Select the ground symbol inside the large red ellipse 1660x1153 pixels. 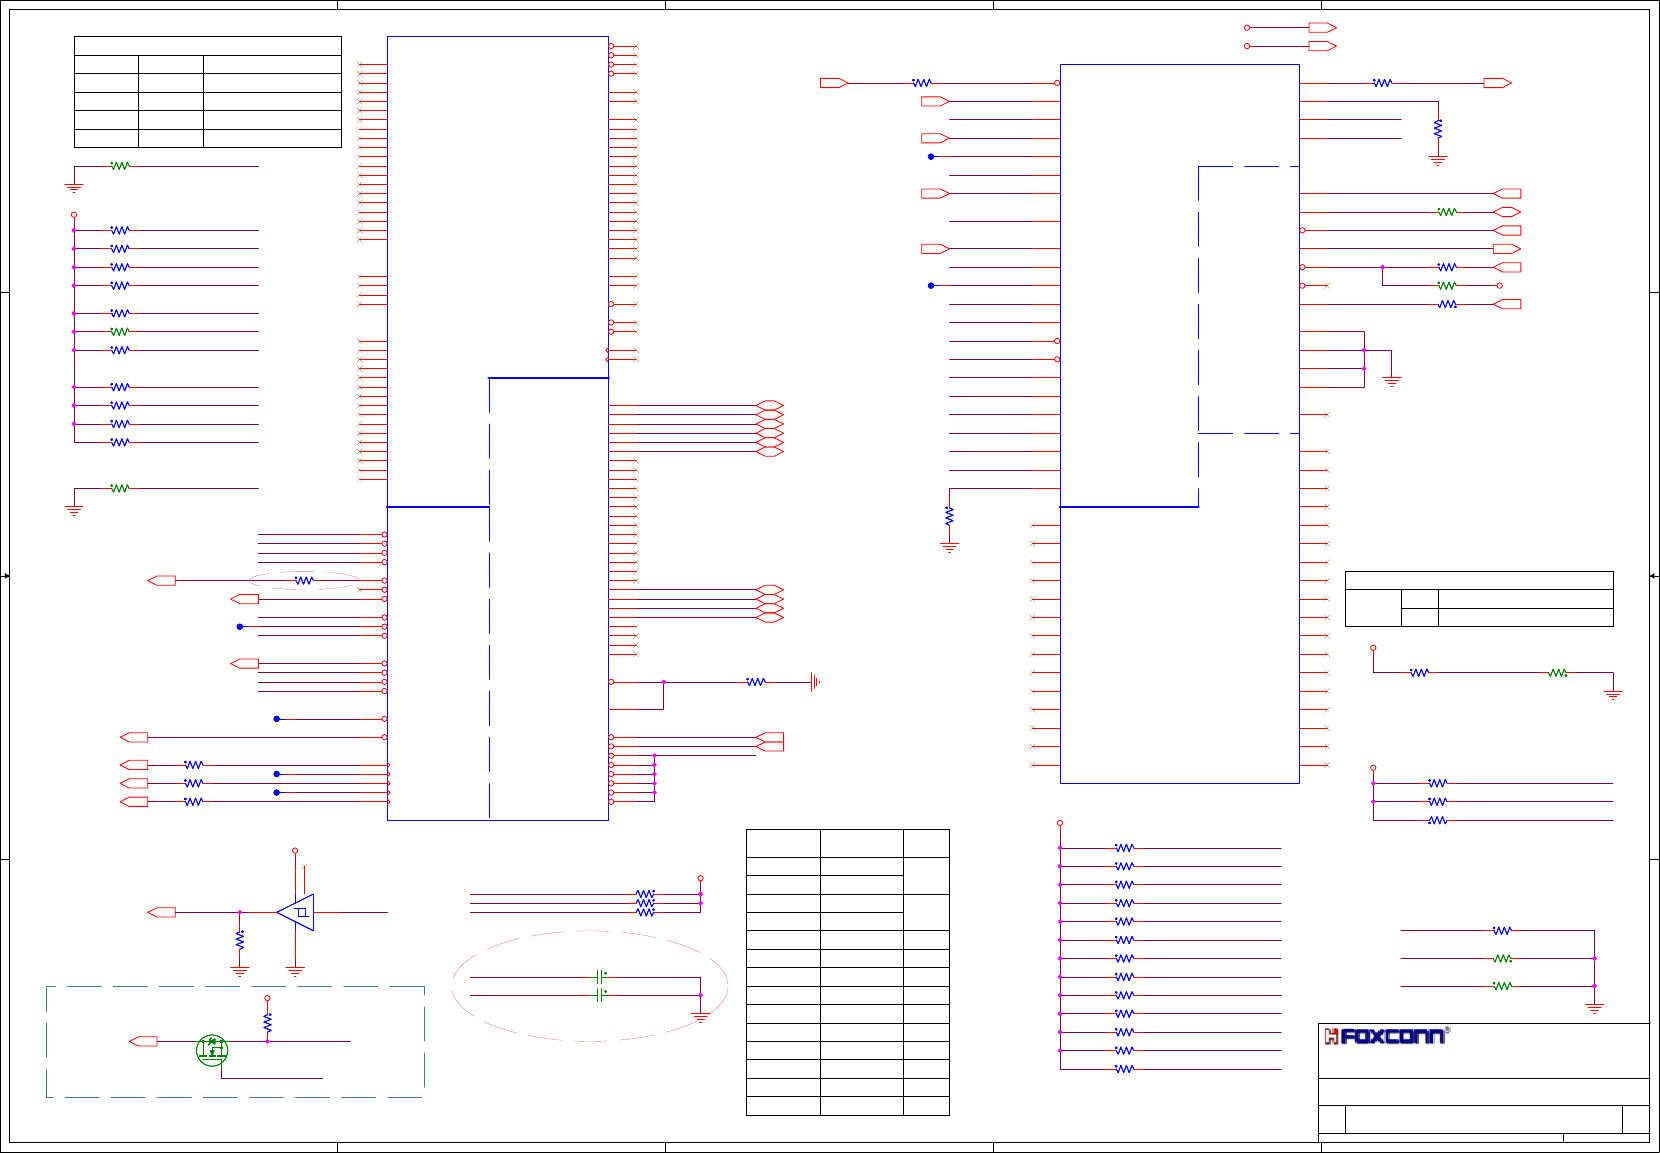[x=700, y=1017]
